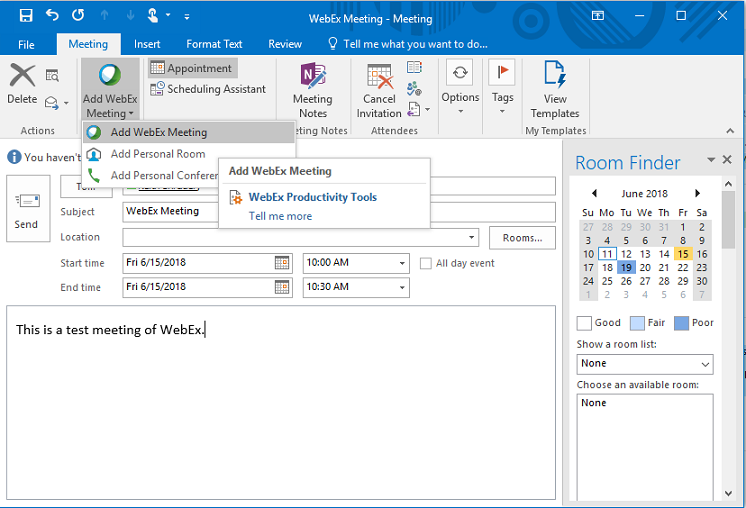Click the Response Options icon
746x508 pixels.
pyautogui.click(x=414, y=109)
